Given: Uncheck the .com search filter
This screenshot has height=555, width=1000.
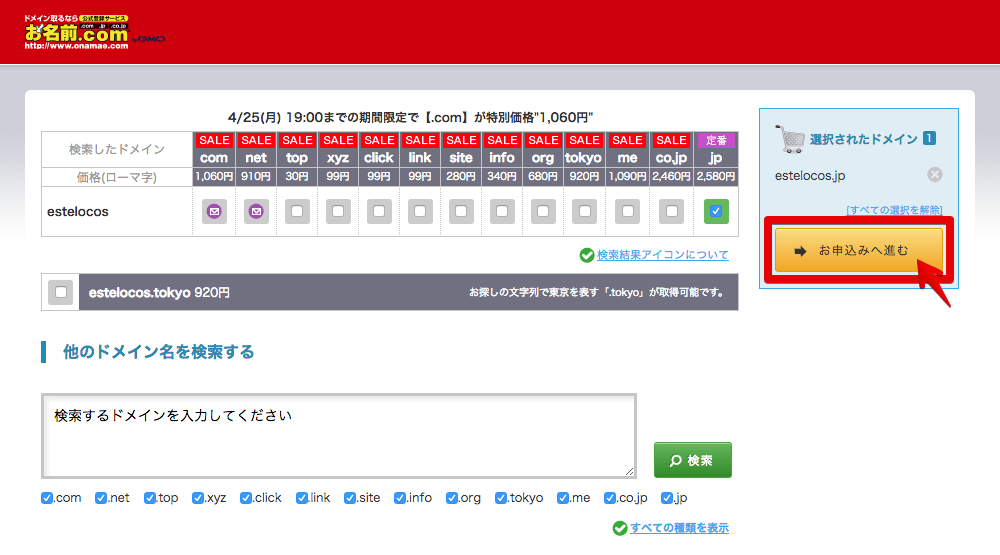Looking at the screenshot, I should 47,498.
